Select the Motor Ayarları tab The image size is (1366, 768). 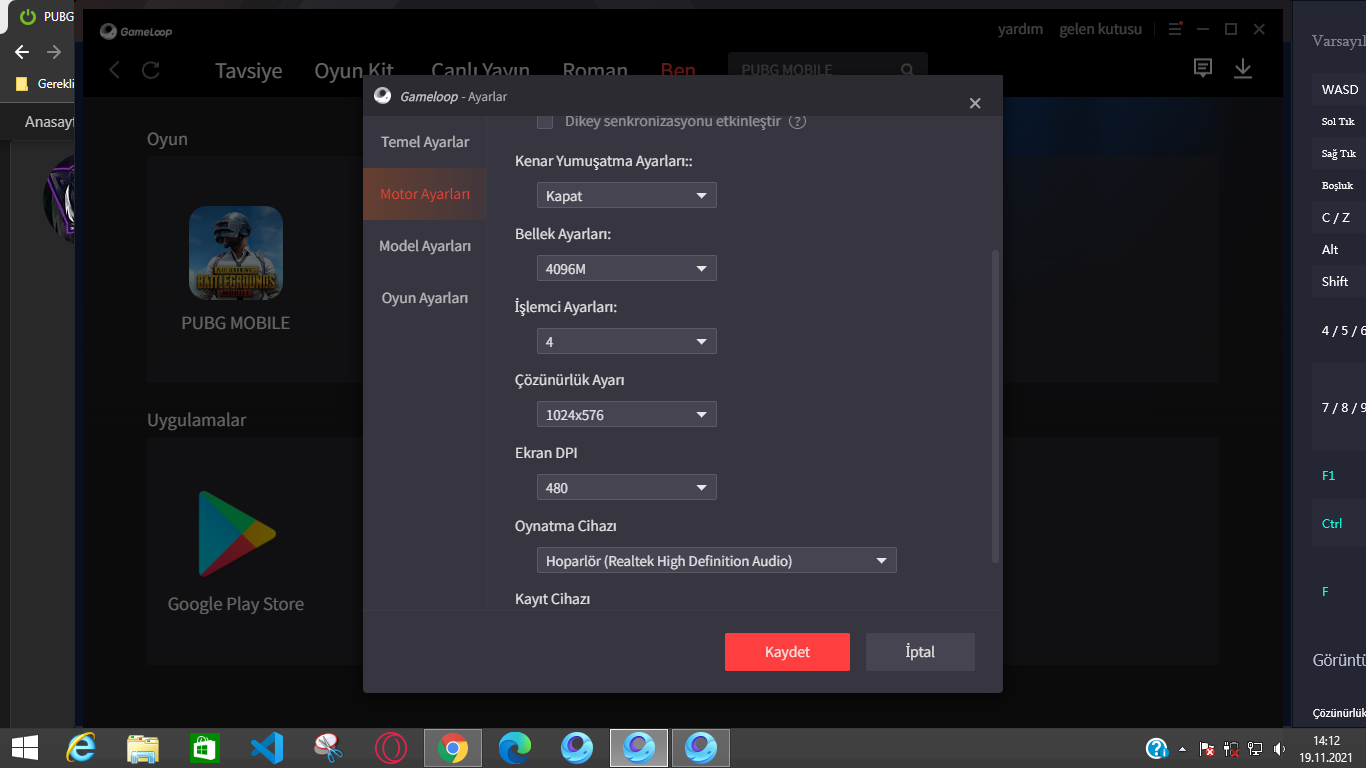click(425, 194)
